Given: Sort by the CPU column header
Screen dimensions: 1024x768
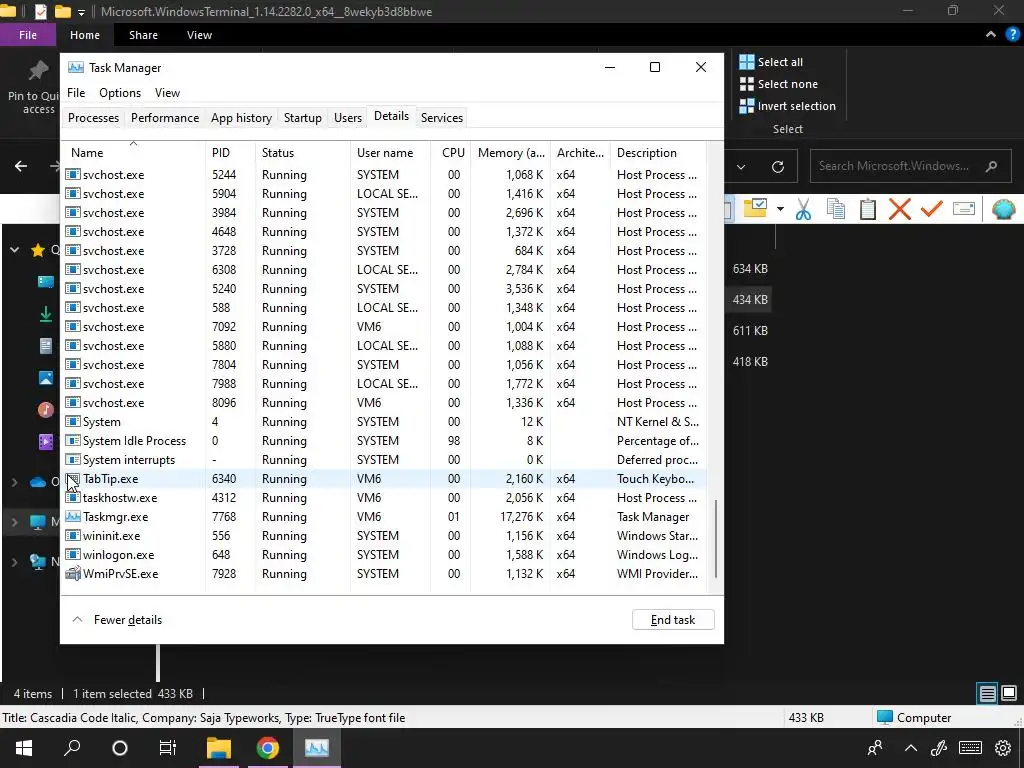Looking at the screenshot, I should coord(451,152).
